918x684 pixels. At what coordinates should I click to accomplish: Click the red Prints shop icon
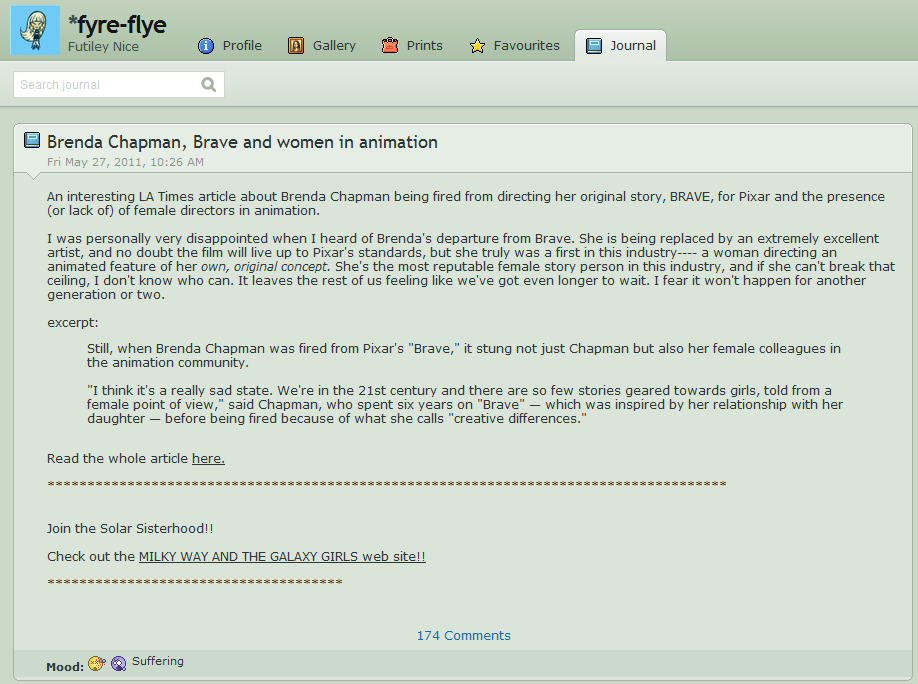390,46
